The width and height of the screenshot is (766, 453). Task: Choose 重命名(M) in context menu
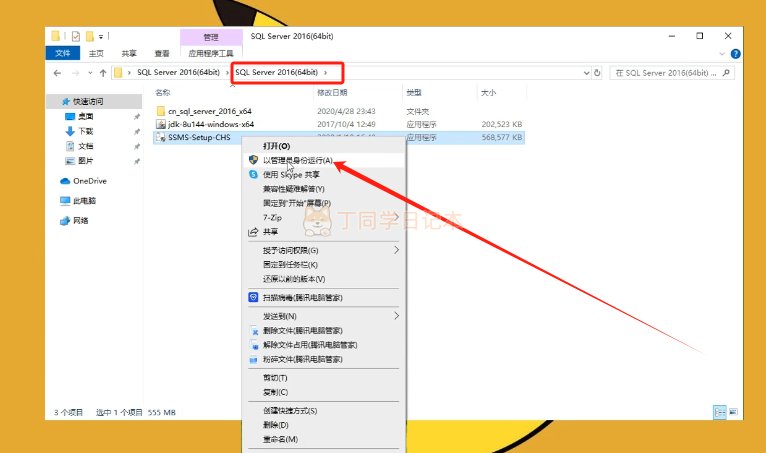click(x=324, y=439)
